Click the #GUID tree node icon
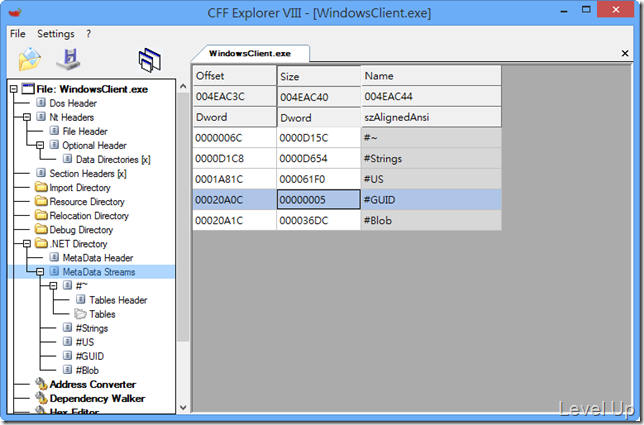 tap(67, 356)
